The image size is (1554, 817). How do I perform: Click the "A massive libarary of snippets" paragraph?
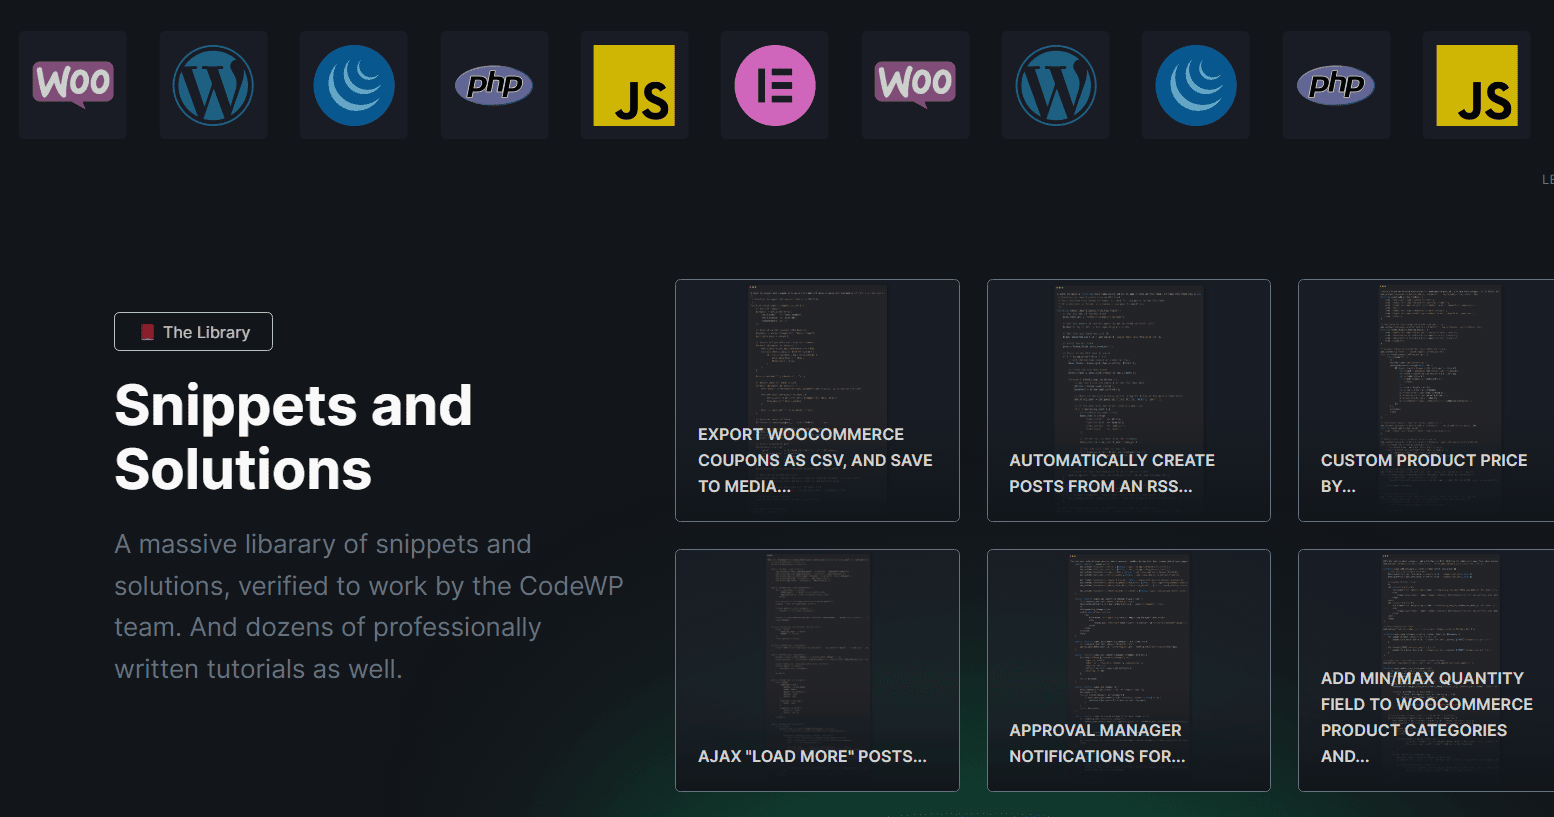[369, 606]
